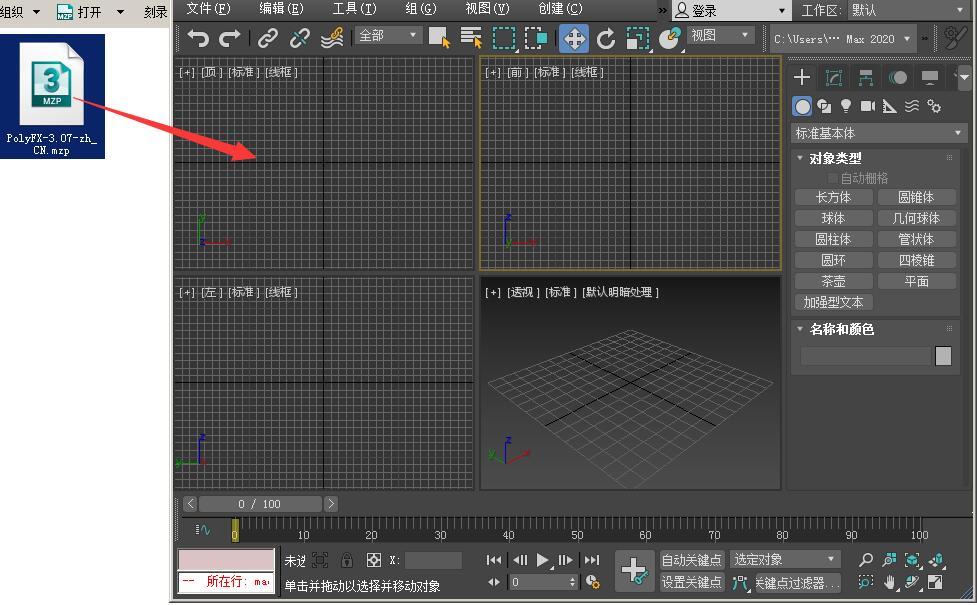Select the Cameras creation icon
977x605 pixels.
(868, 106)
